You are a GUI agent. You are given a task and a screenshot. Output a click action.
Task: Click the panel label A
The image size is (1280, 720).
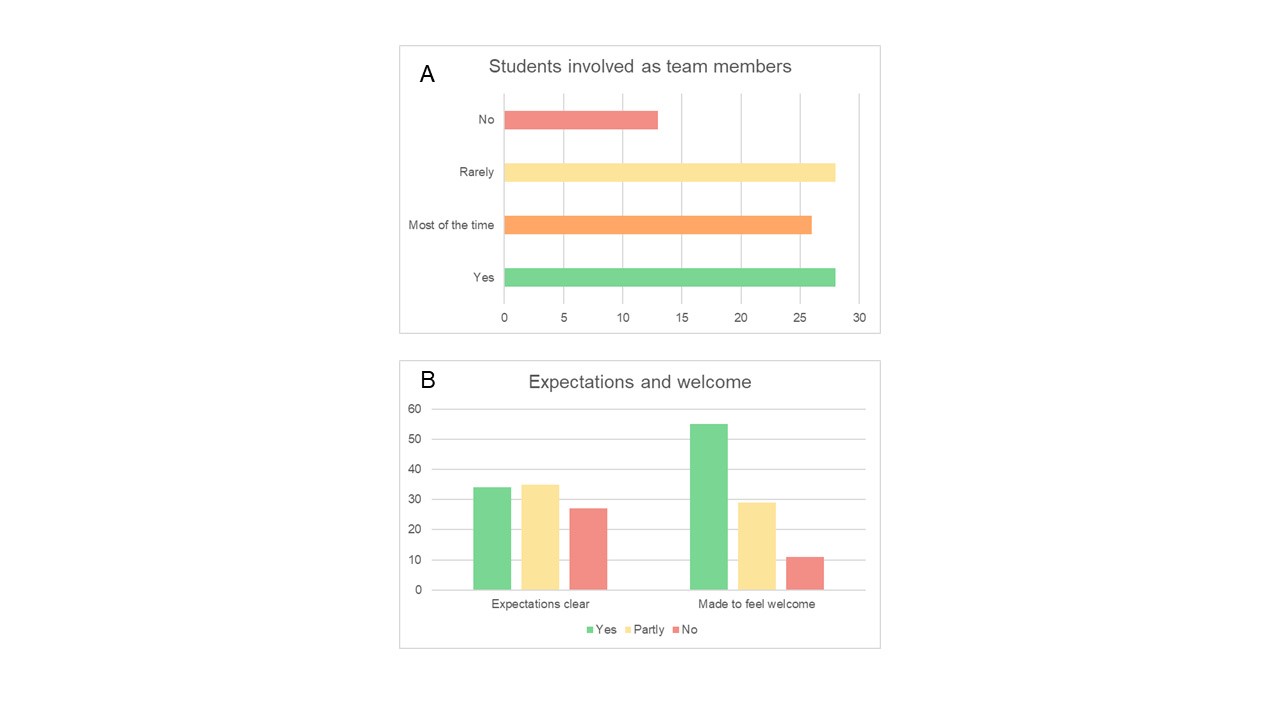[427, 74]
